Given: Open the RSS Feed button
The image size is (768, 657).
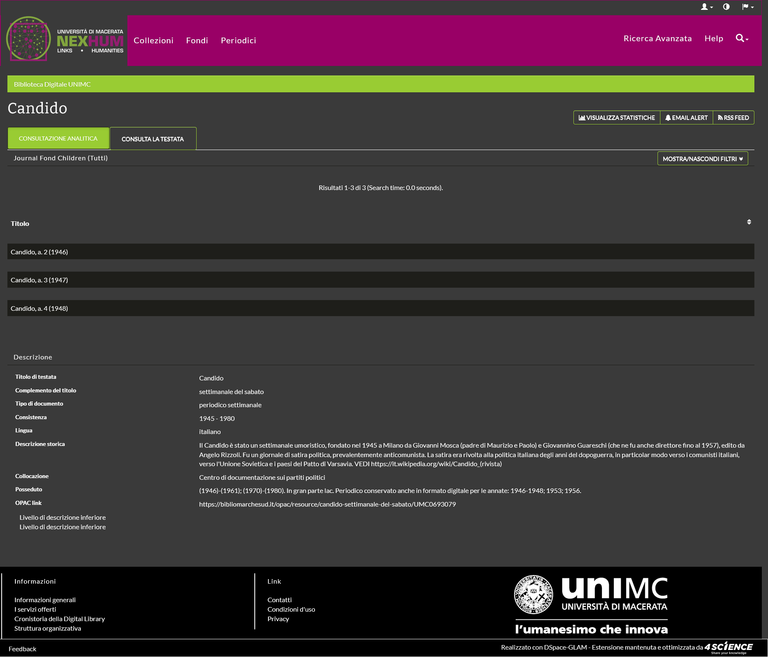Looking at the screenshot, I should 733,118.
